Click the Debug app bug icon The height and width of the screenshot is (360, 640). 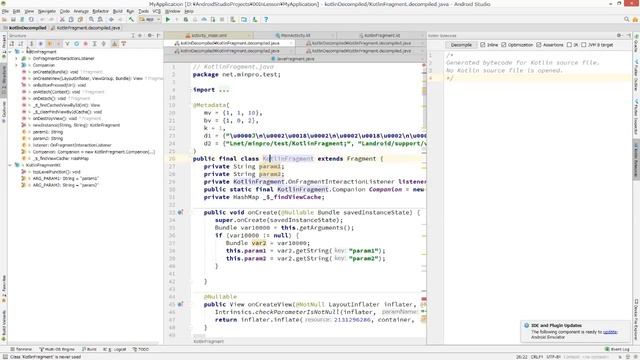(x=186, y=19)
